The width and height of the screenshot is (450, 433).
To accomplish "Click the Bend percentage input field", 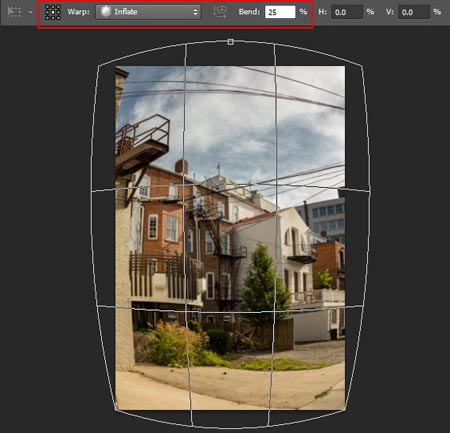I will (280, 12).
